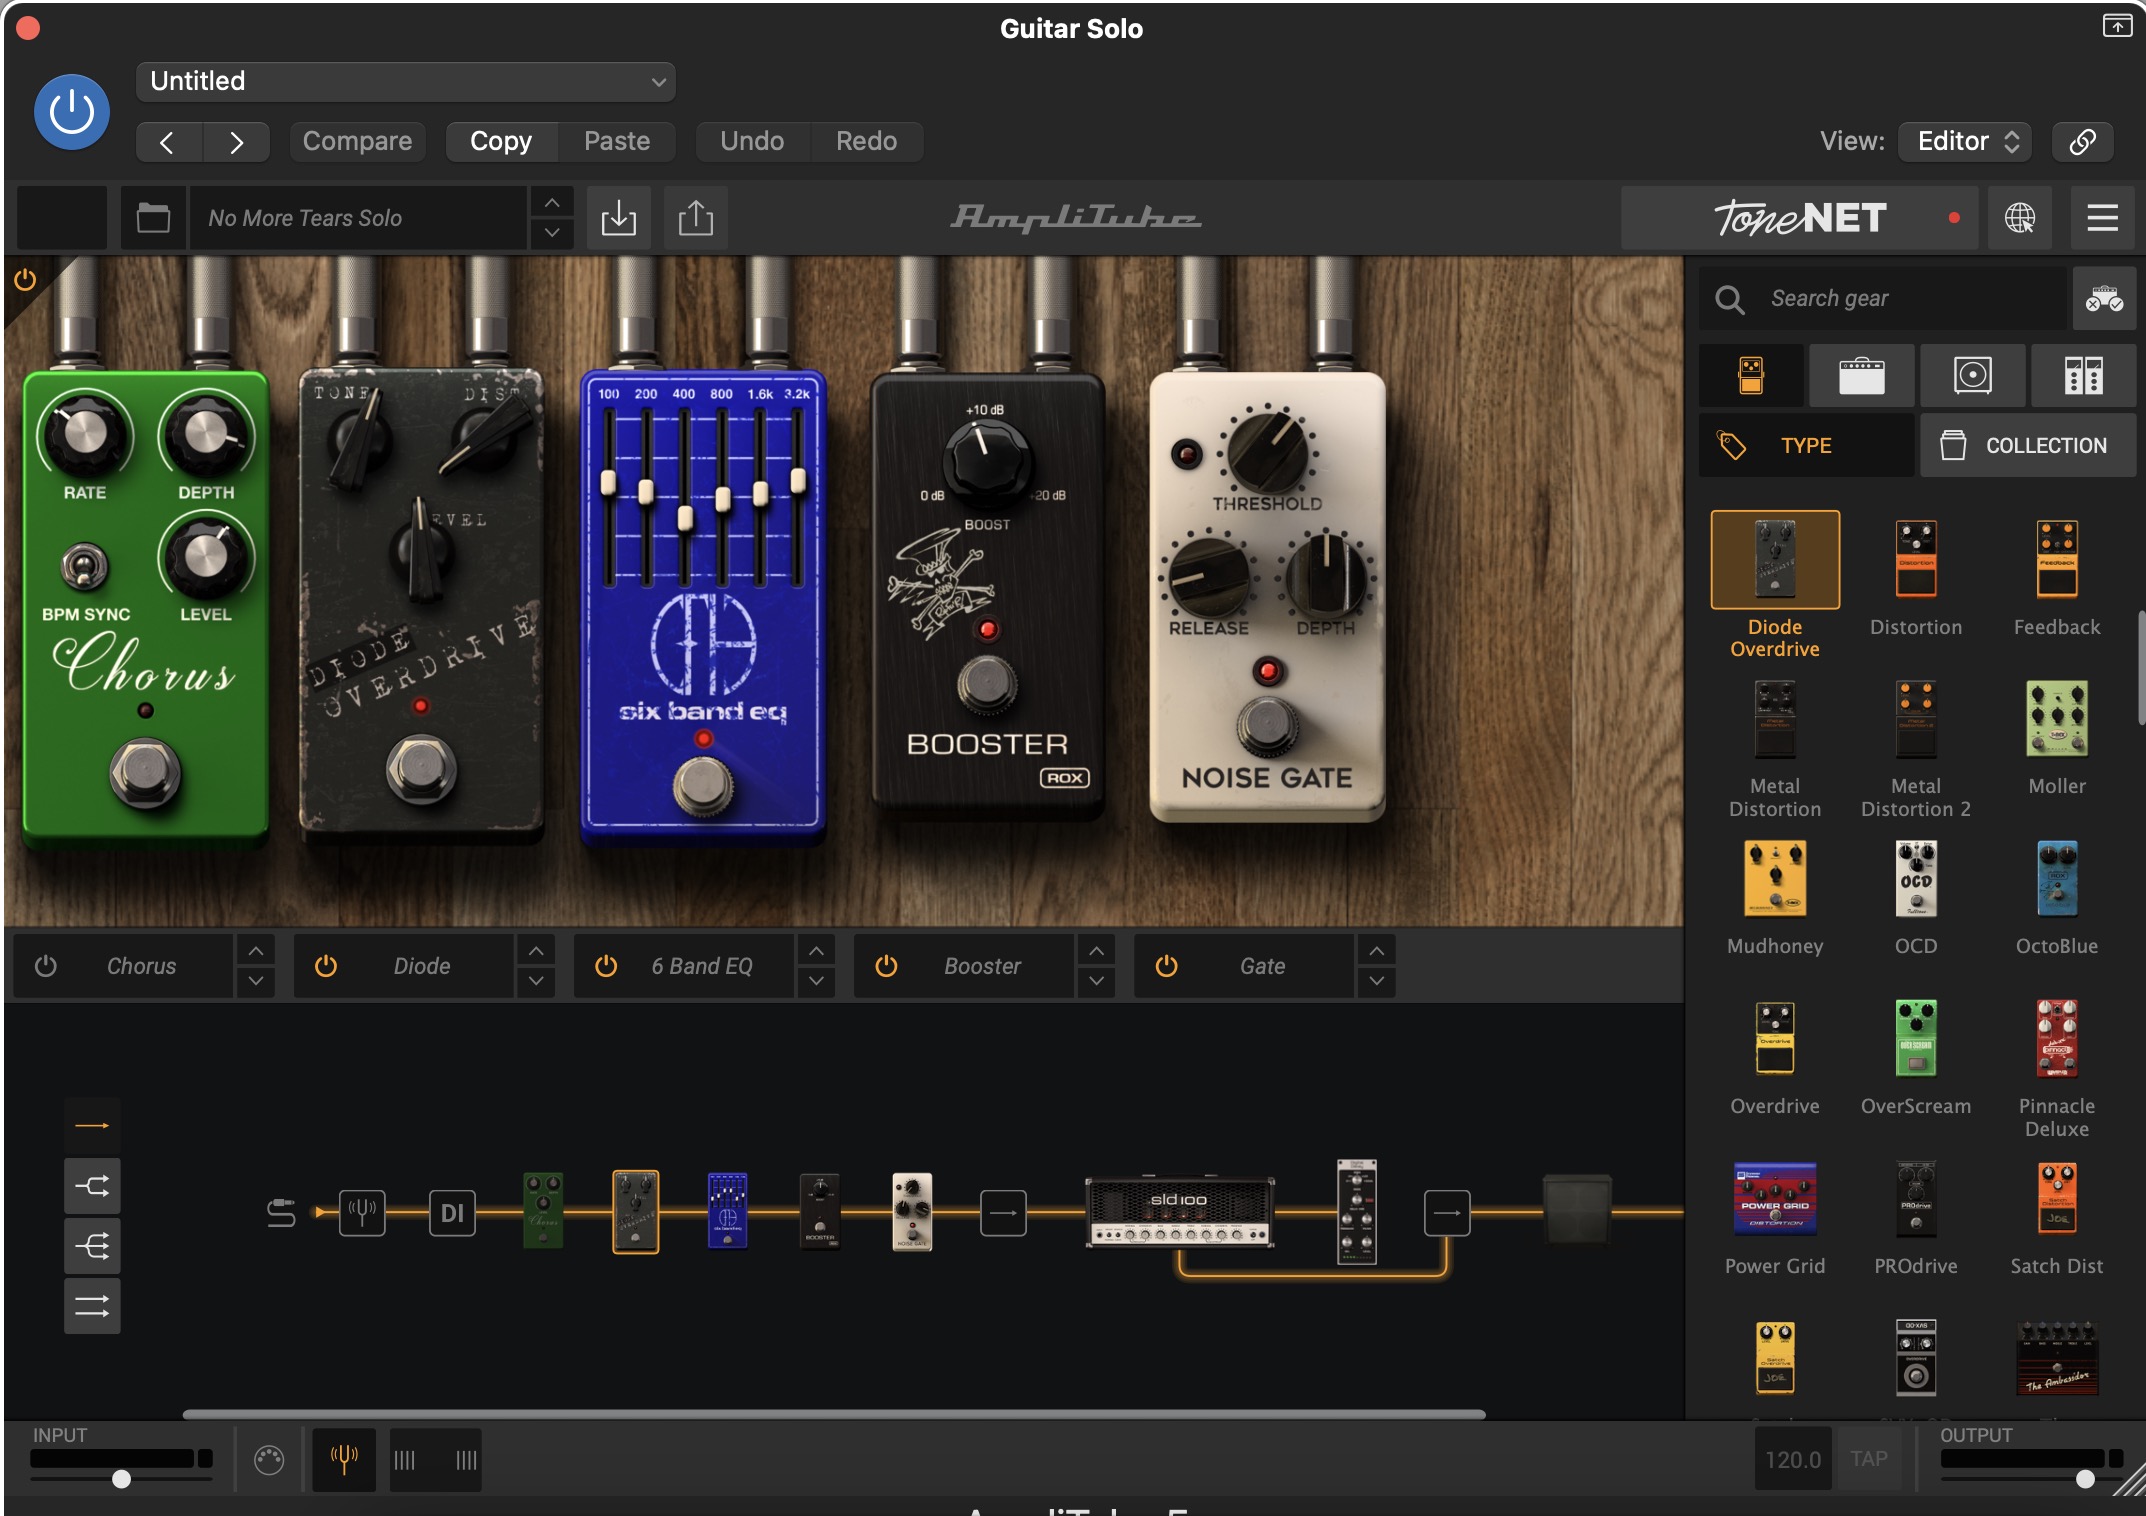Click the up arrow beside Chorus slot

256,951
